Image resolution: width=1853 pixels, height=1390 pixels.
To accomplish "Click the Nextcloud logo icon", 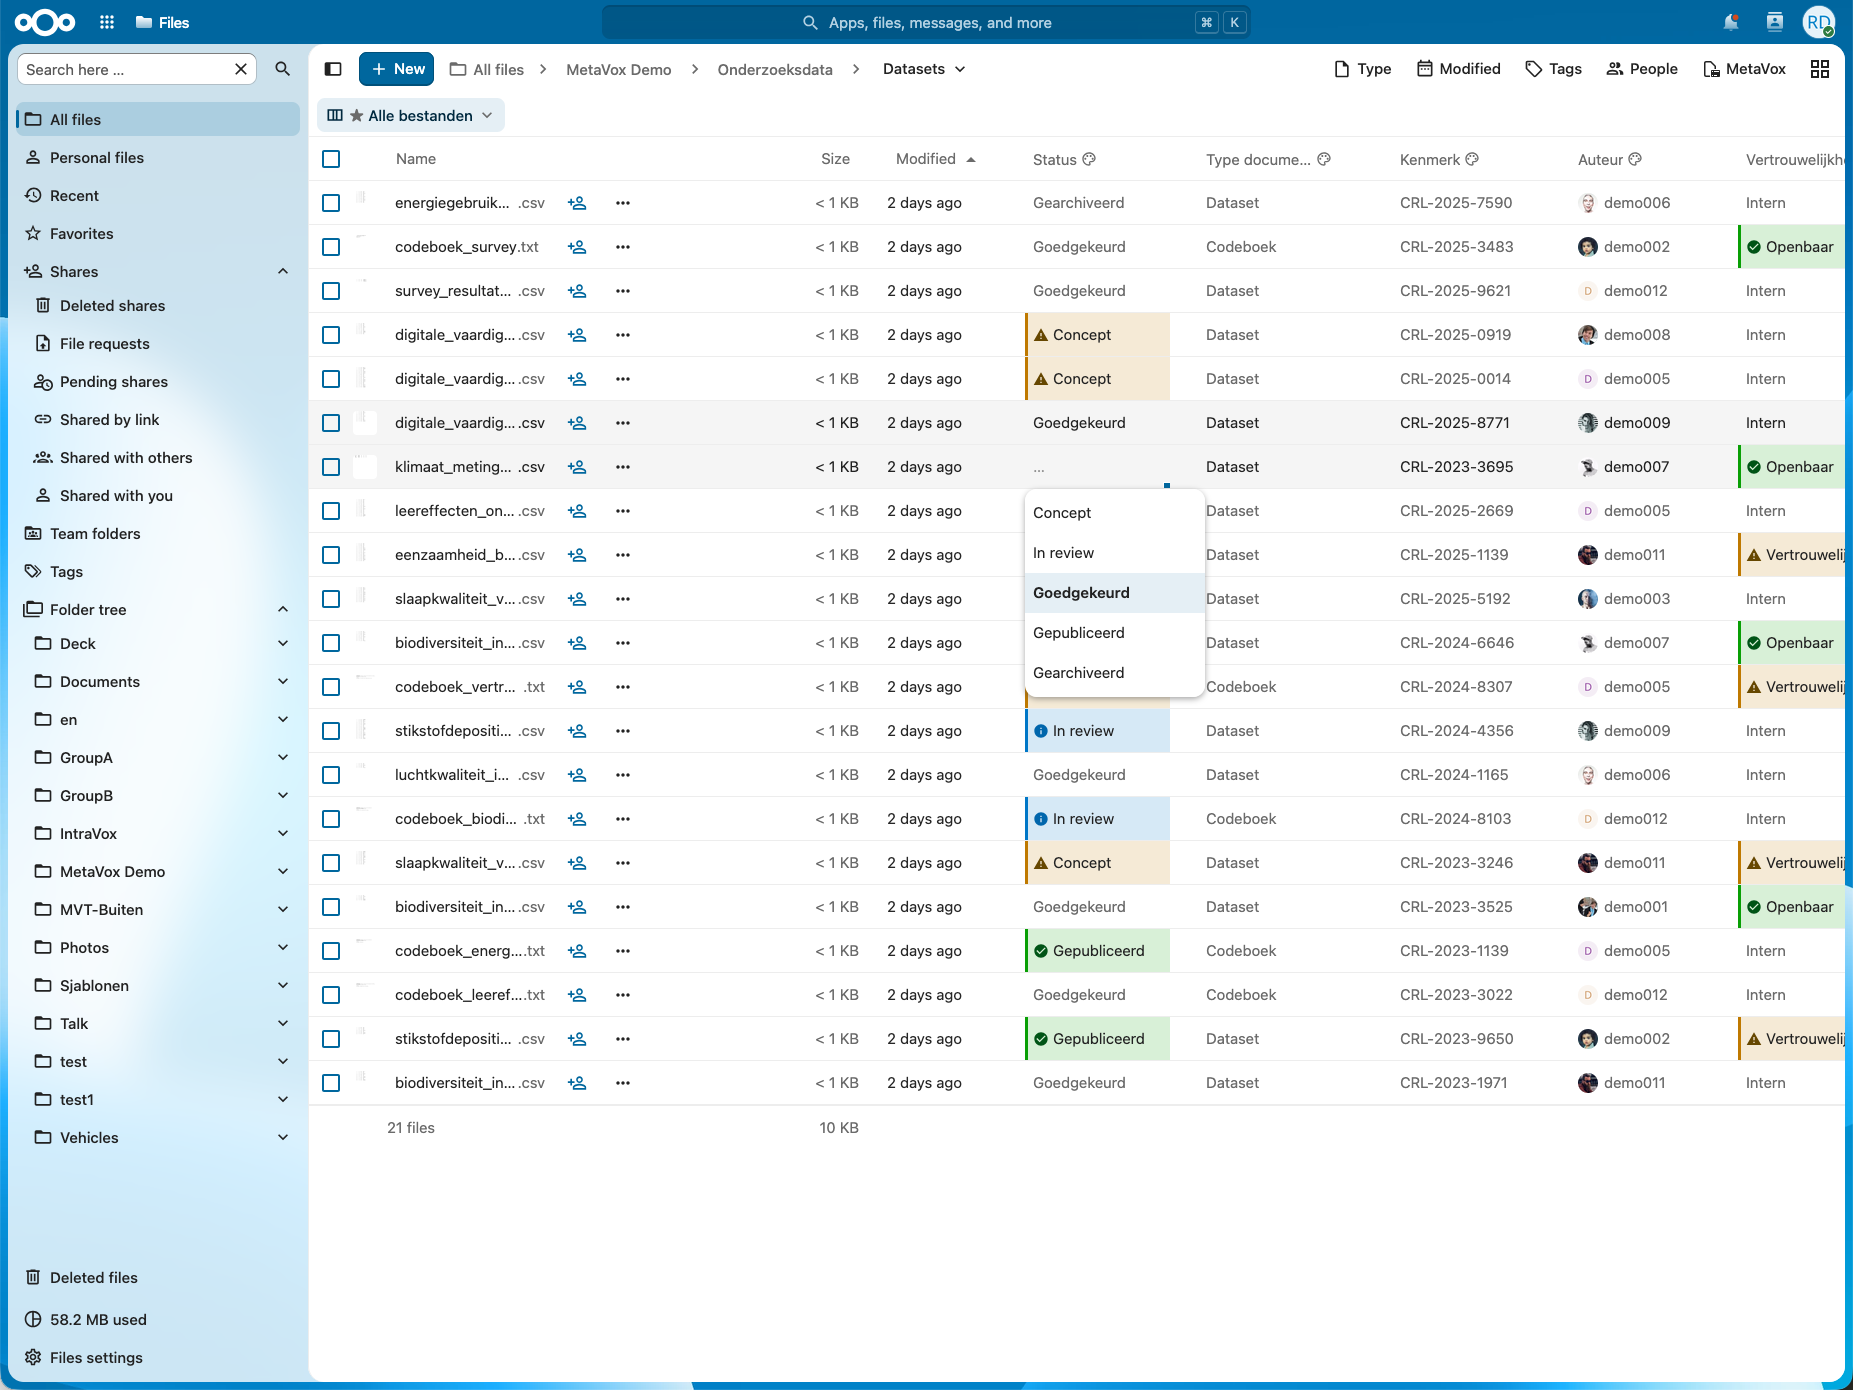I will coord(45,22).
